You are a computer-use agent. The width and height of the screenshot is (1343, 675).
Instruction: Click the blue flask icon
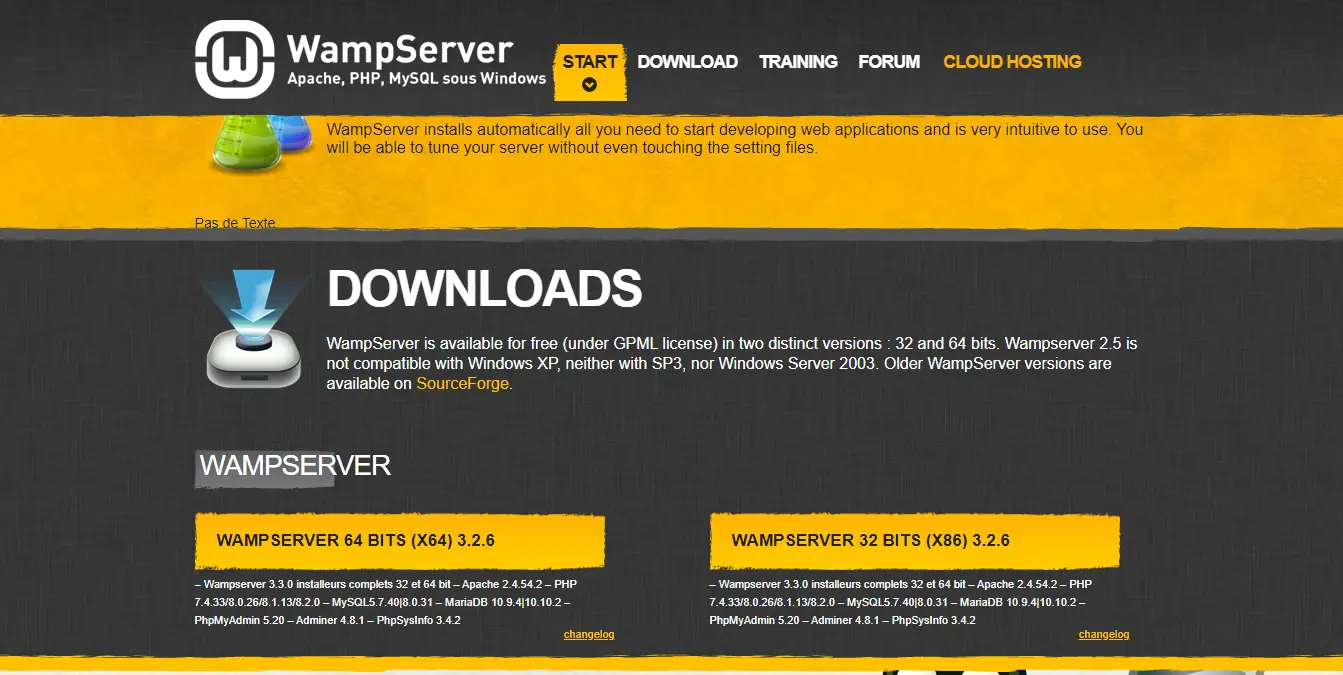click(292, 135)
